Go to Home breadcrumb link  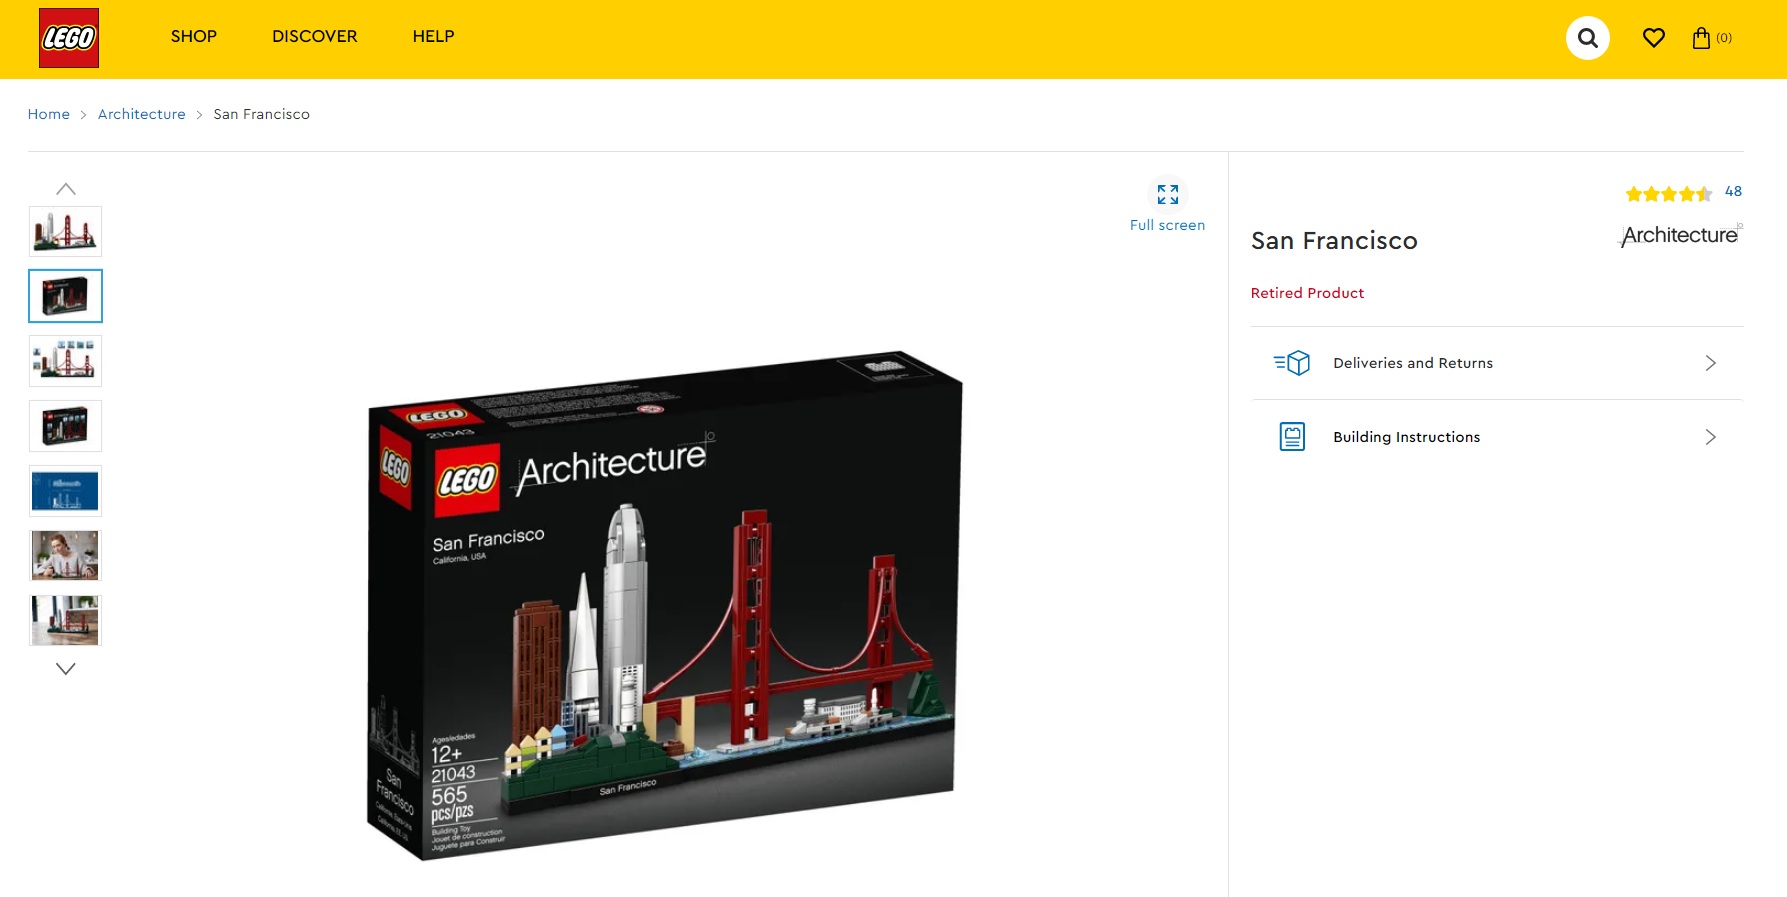(49, 114)
